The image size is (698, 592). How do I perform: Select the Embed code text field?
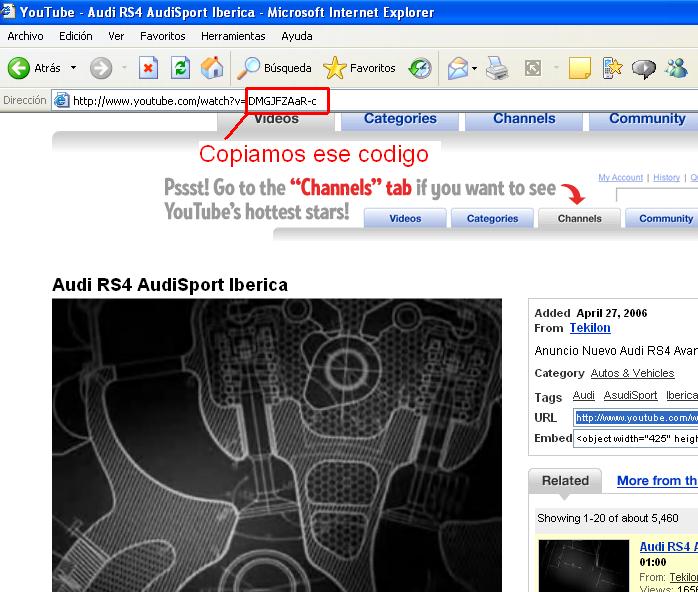click(636, 438)
